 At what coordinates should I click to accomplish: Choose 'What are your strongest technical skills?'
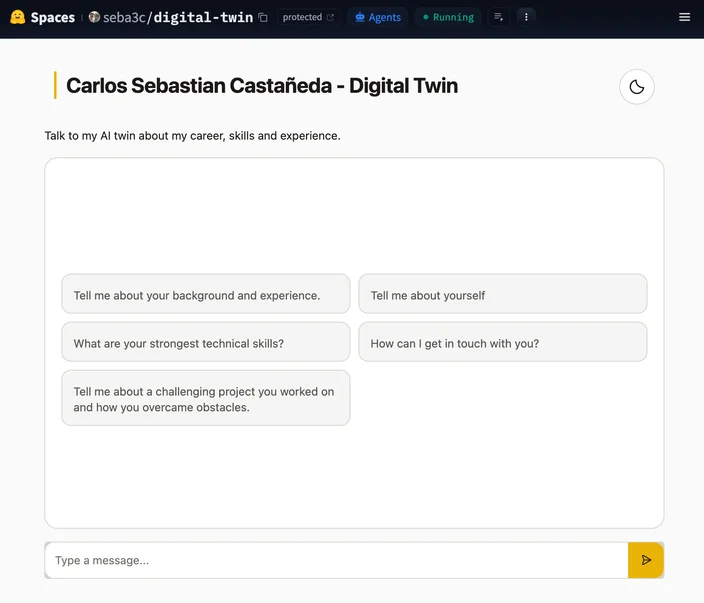pyautogui.click(x=206, y=342)
